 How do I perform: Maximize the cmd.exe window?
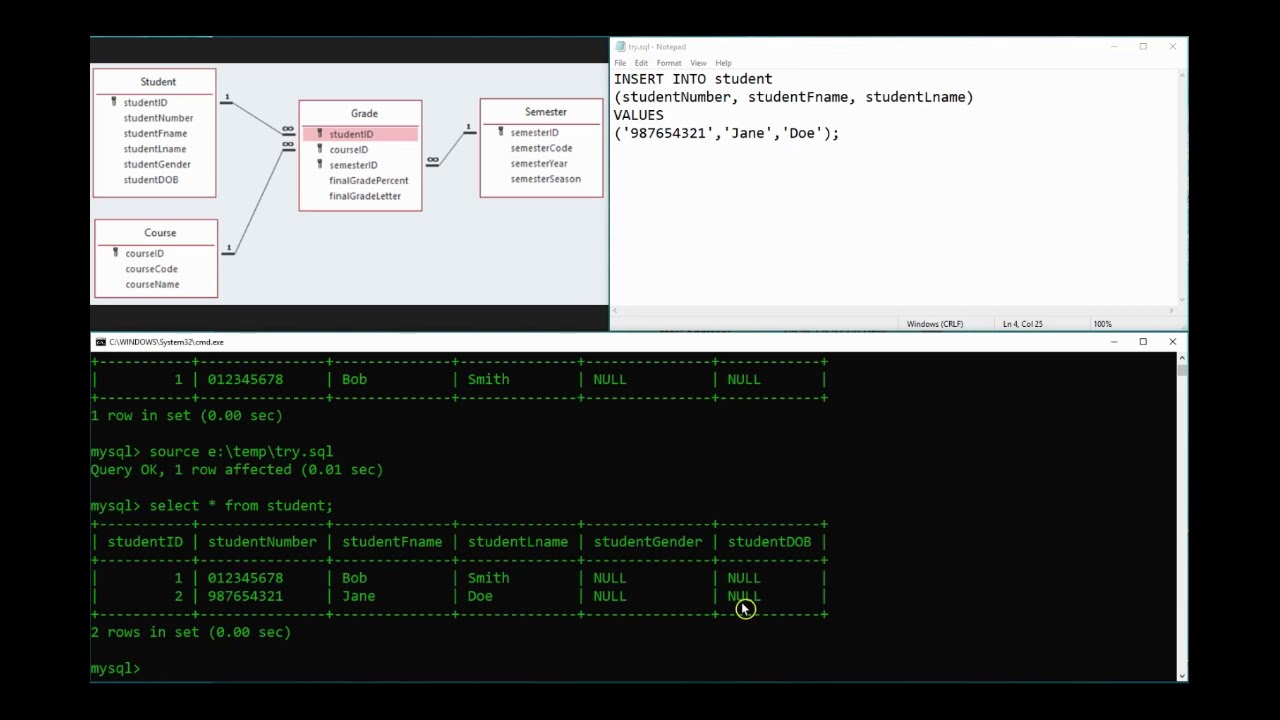tap(1143, 342)
